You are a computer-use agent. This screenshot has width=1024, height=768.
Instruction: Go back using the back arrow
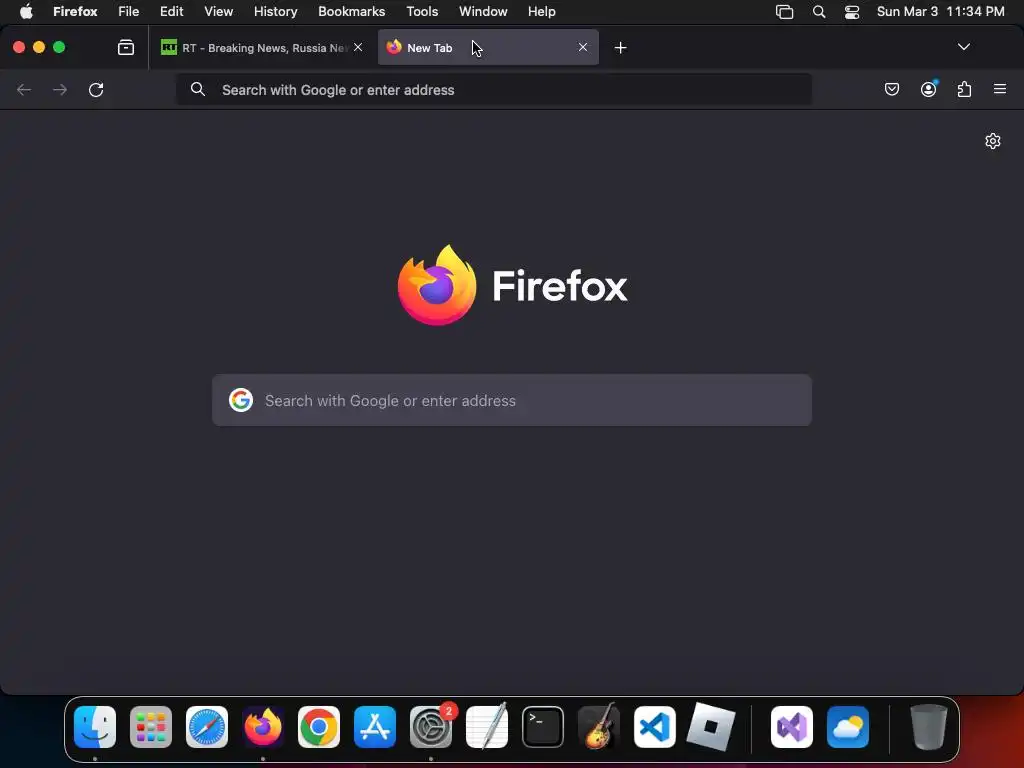[x=24, y=89]
